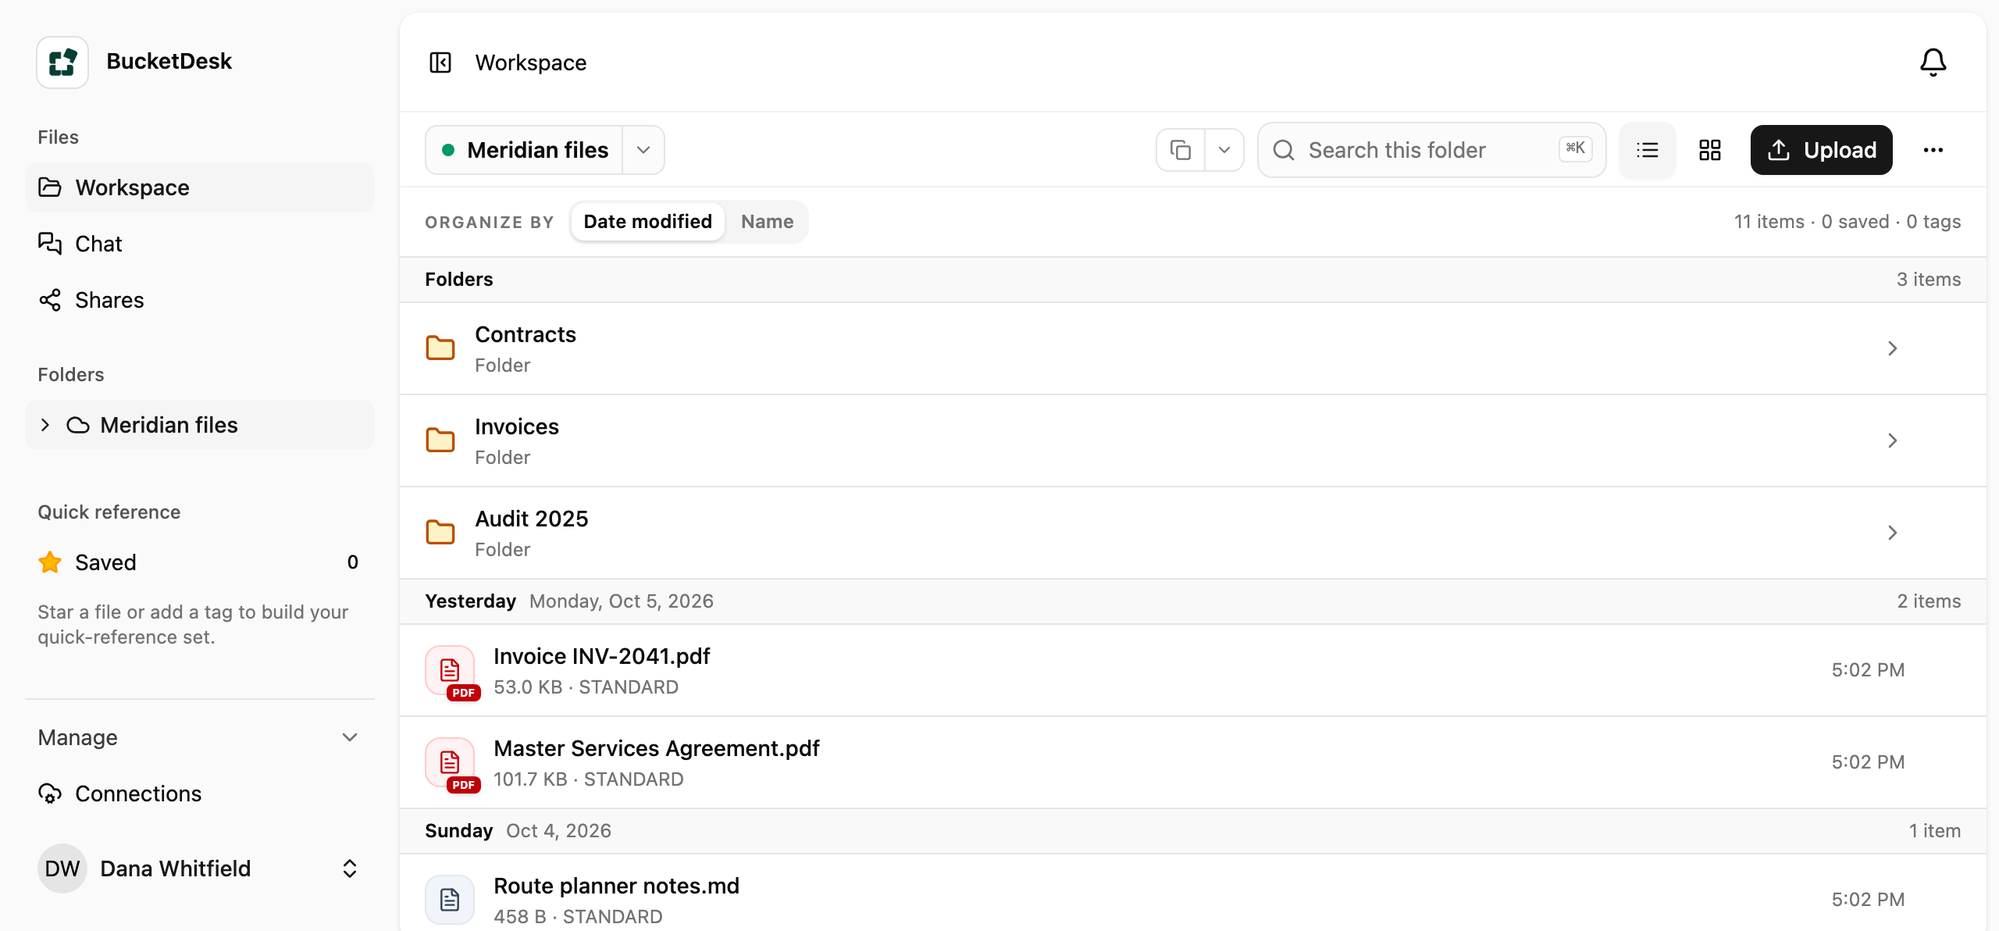Open Workspace in the sidebar

(200, 188)
